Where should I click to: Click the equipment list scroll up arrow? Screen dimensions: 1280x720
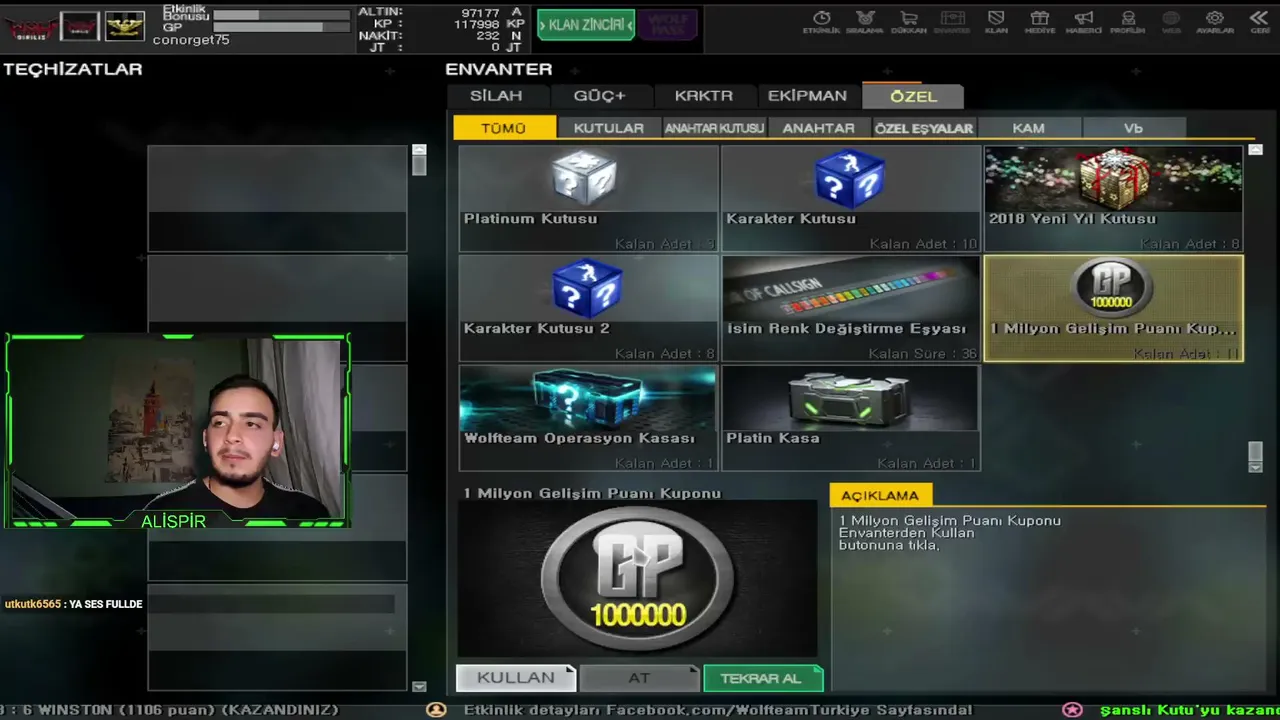click(419, 151)
